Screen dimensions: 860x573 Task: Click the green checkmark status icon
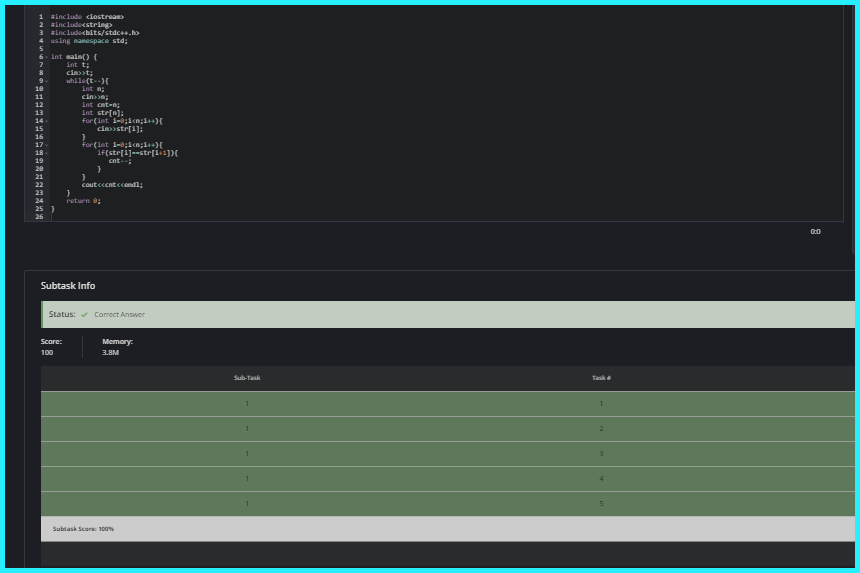pos(84,315)
